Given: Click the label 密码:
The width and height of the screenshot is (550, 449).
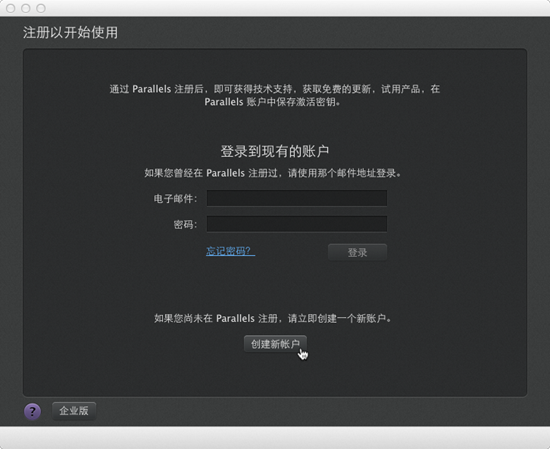Looking at the screenshot, I should click(x=185, y=224).
